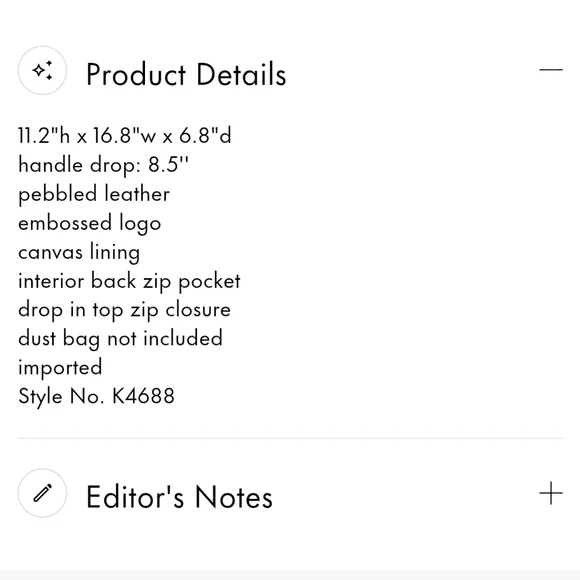Select the Style No. K4688 text
The width and height of the screenshot is (580, 580).
[x=96, y=396]
